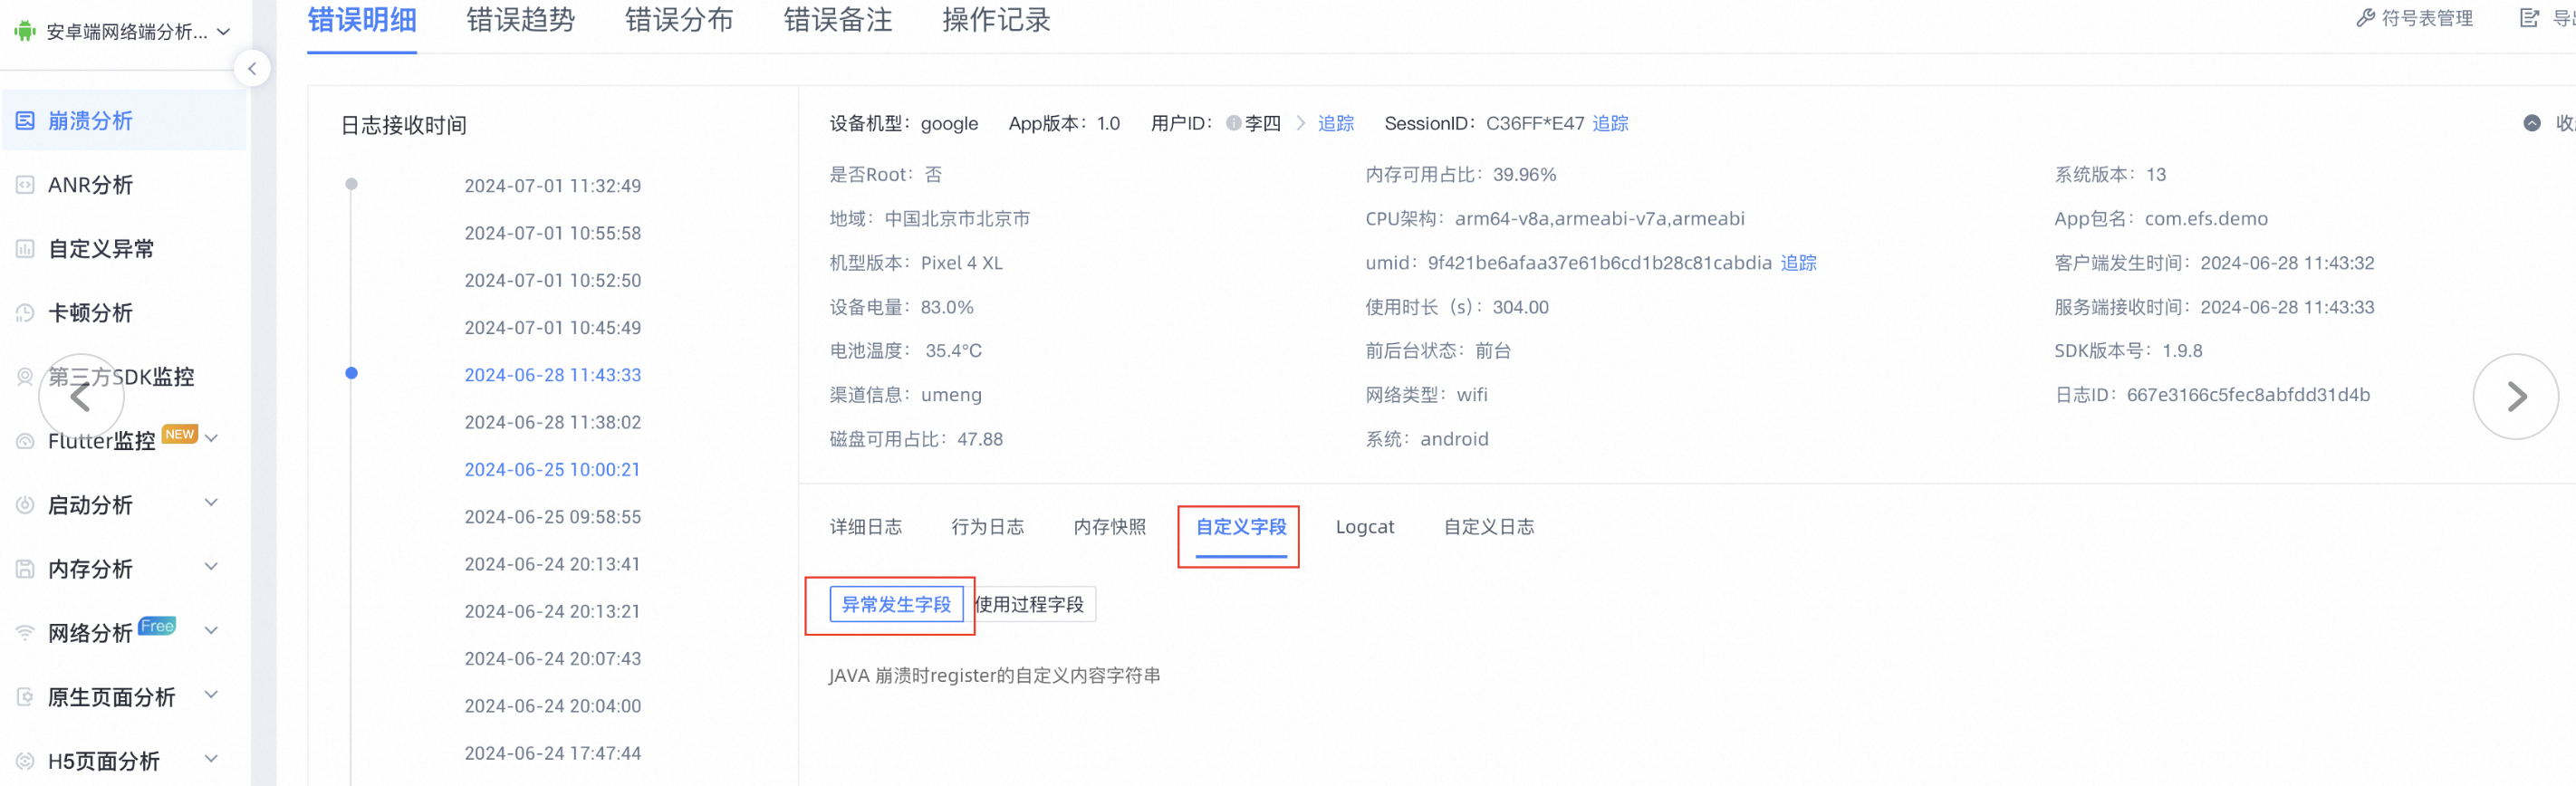Switch to the 操作记录 tab

(x=996, y=20)
